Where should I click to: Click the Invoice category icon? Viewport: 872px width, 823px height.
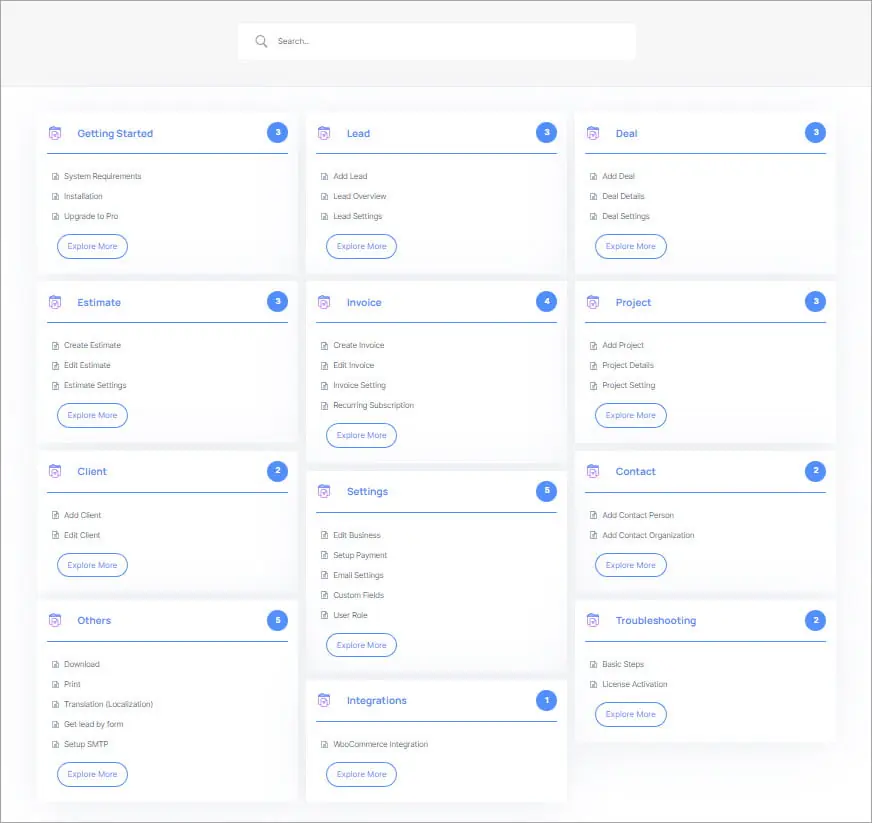point(324,301)
